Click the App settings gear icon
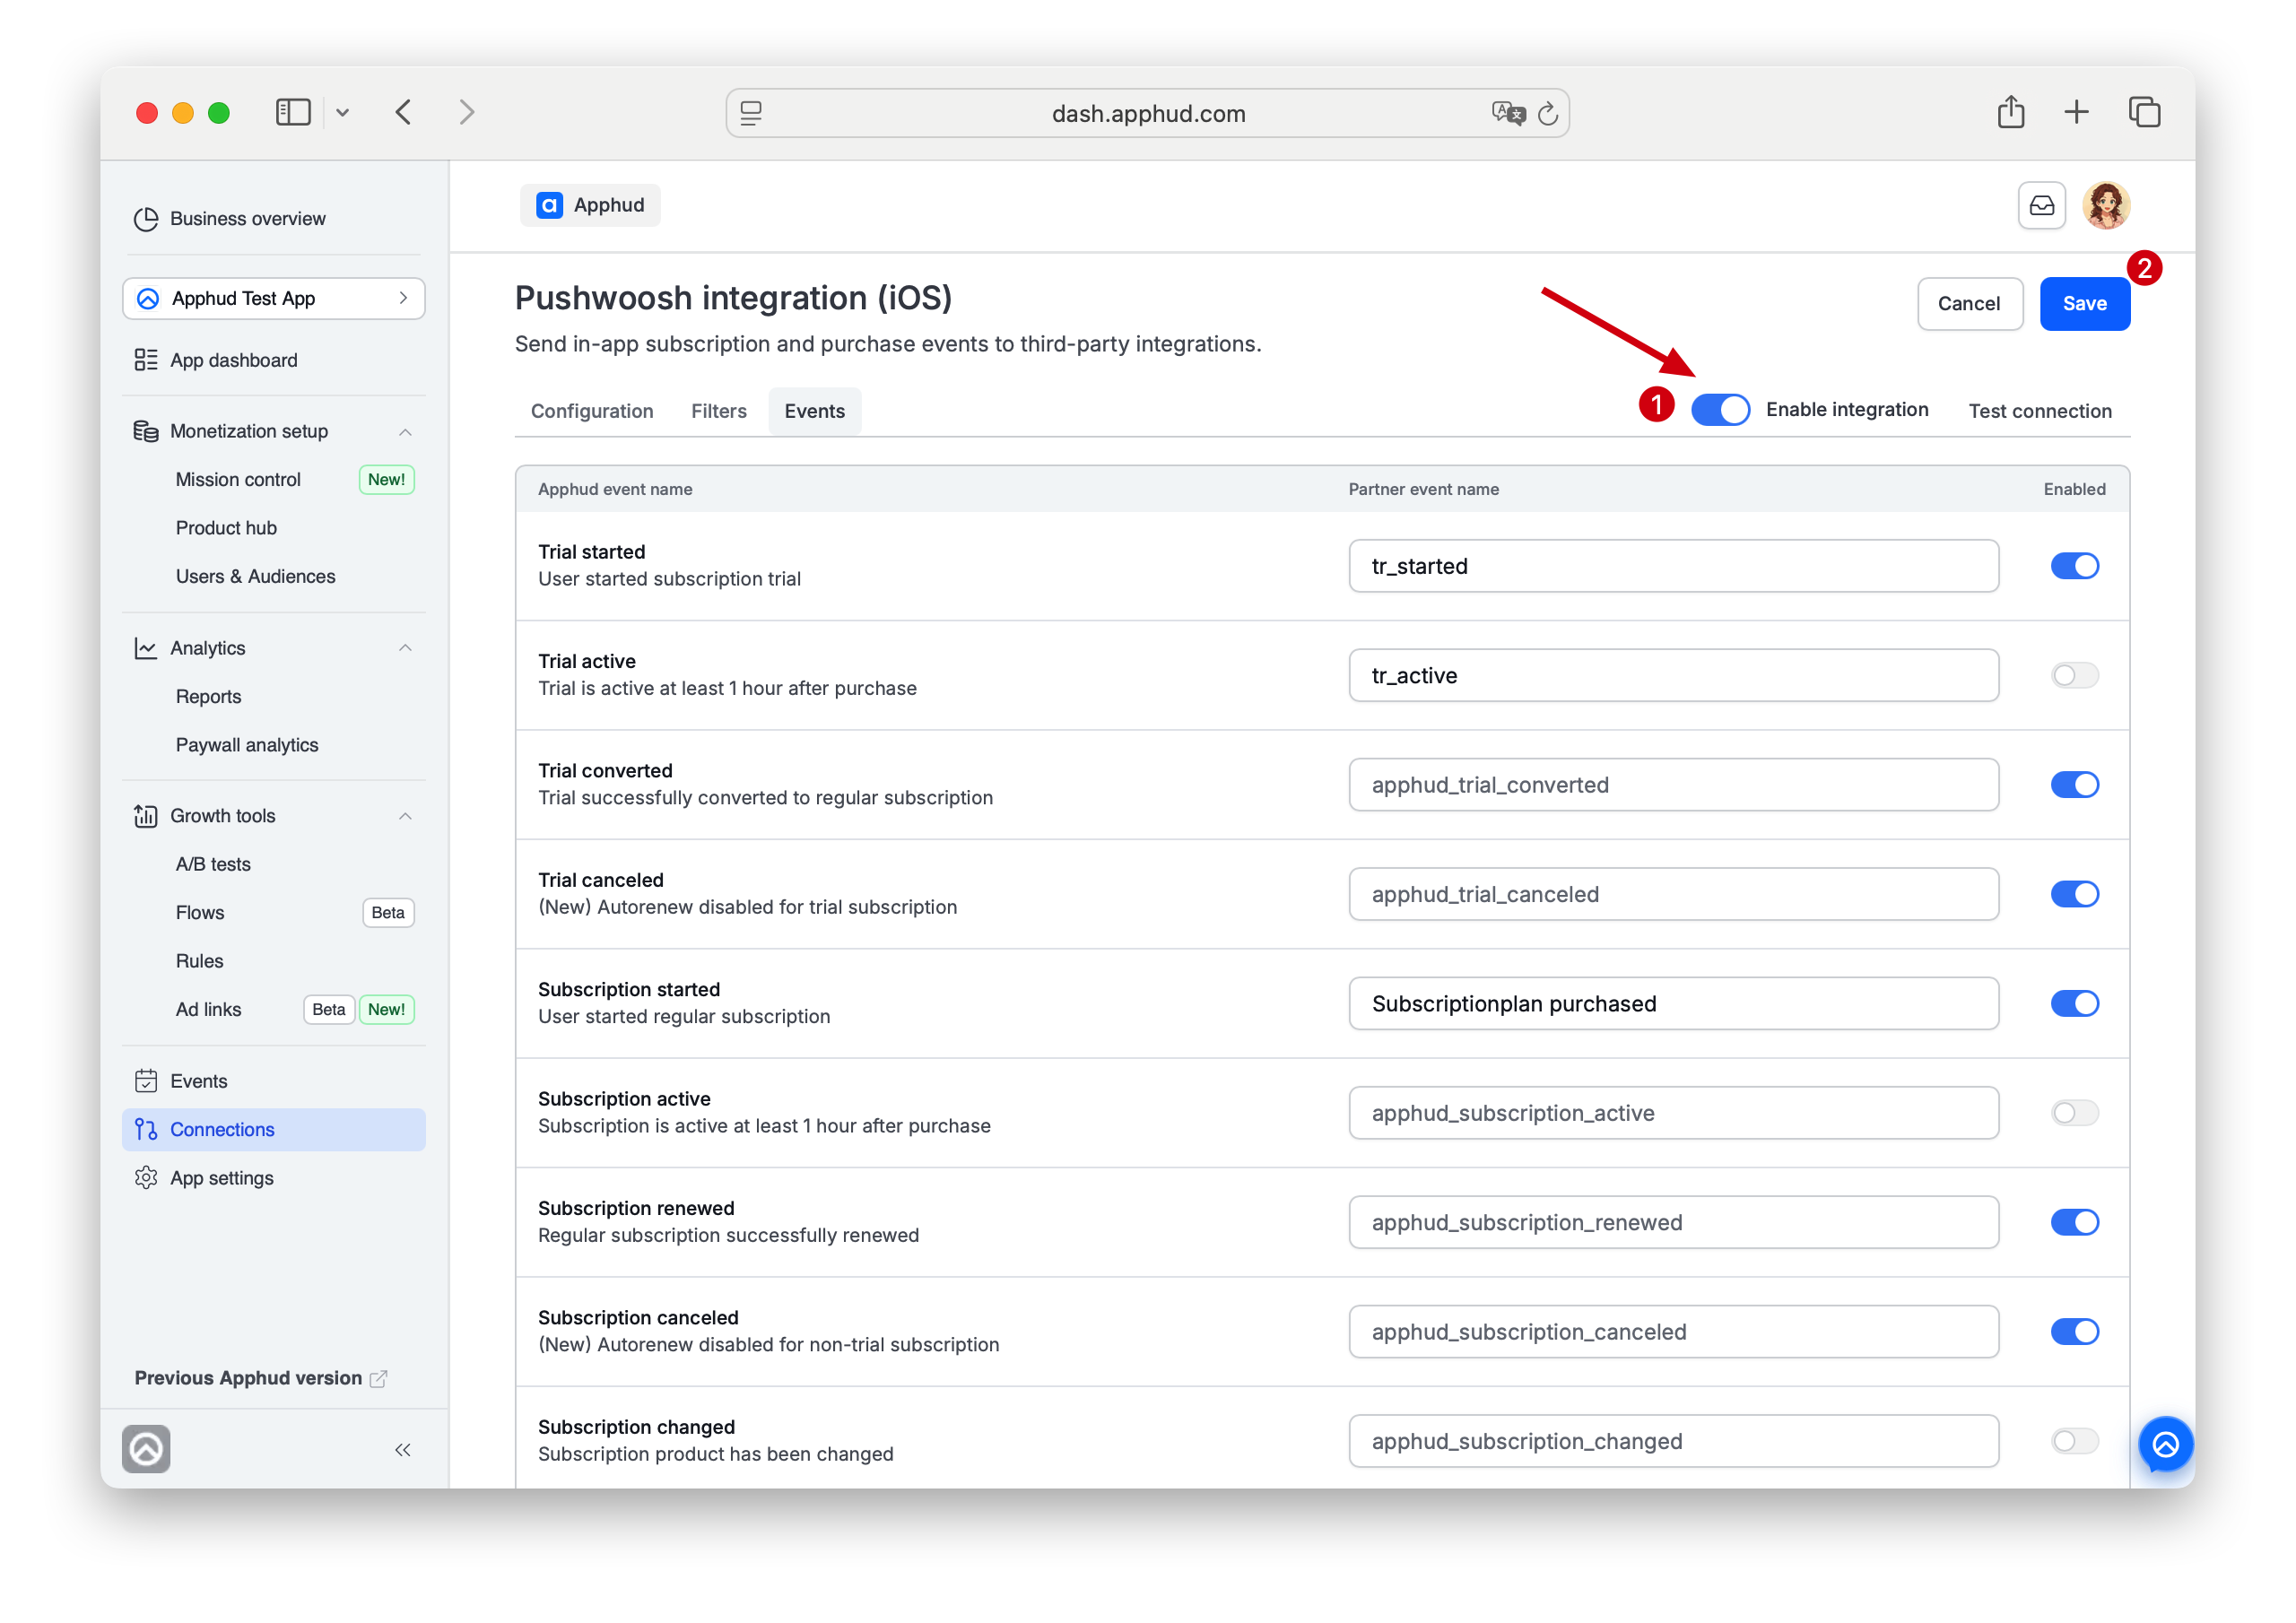The width and height of the screenshot is (2296, 1623). coord(146,1178)
